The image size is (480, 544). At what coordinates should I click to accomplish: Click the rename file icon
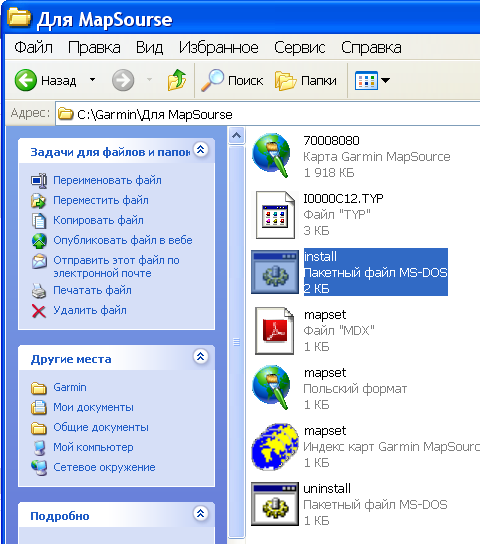coord(39,180)
